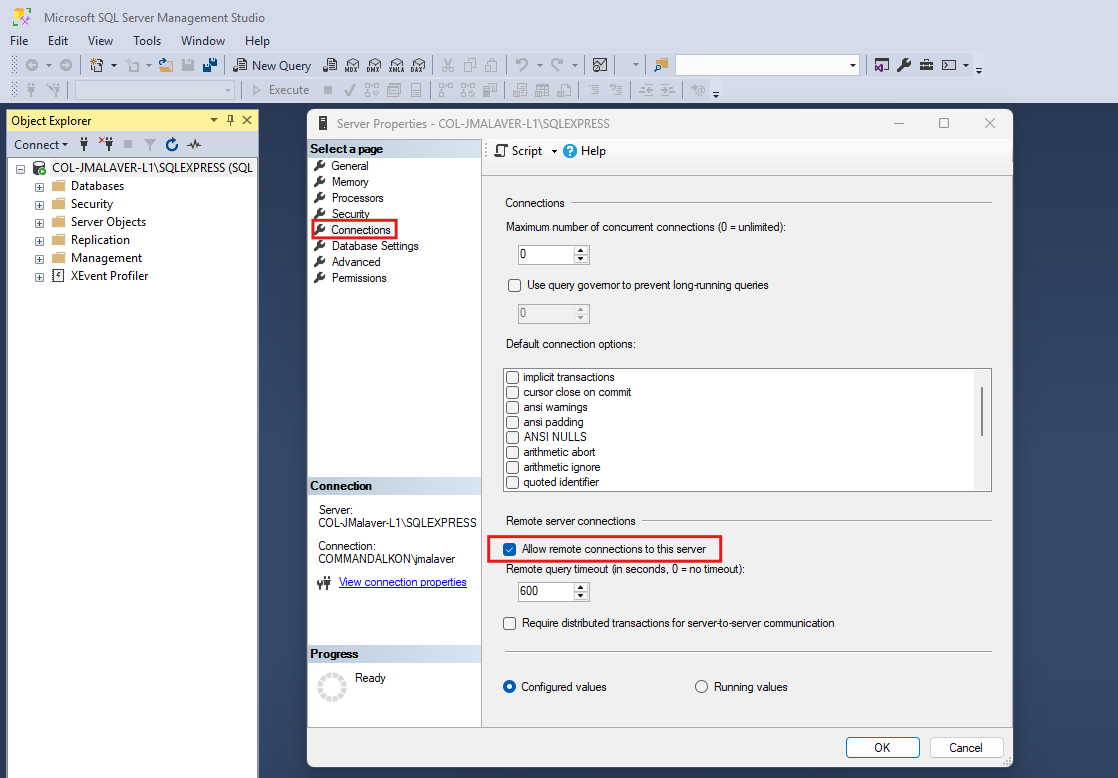Screen dimensions: 1118x778
Task: Check ansi warnings option
Action: [512, 407]
